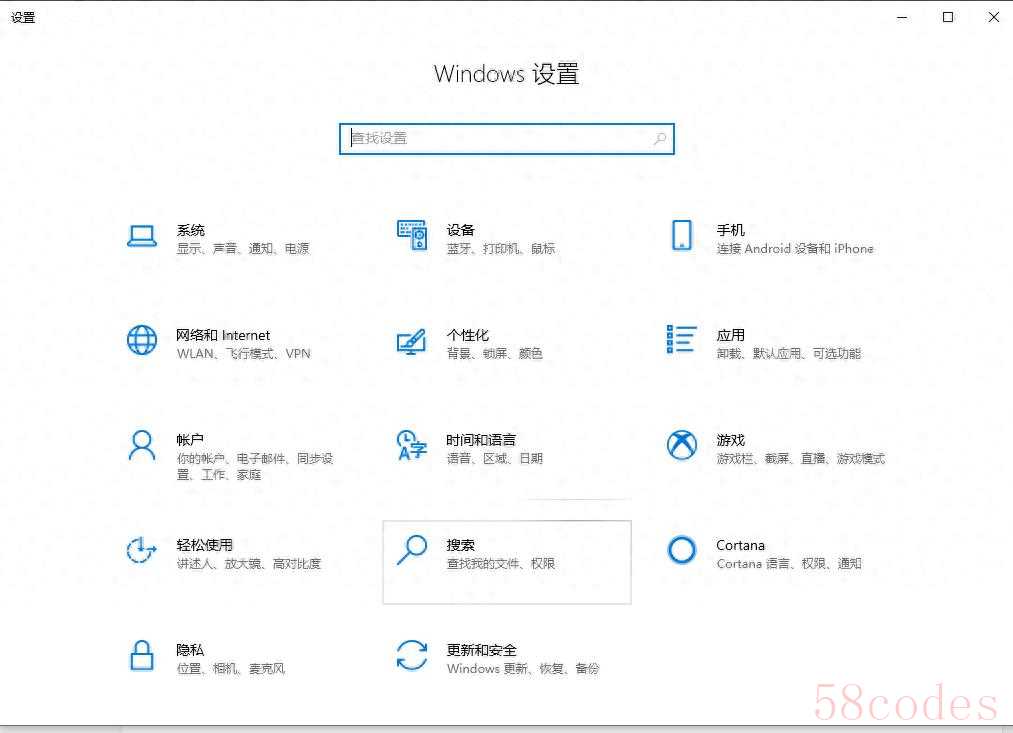Open the 隐私 padlock icon
The height and width of the screenshot is (733, 1013).
[141, 656]
